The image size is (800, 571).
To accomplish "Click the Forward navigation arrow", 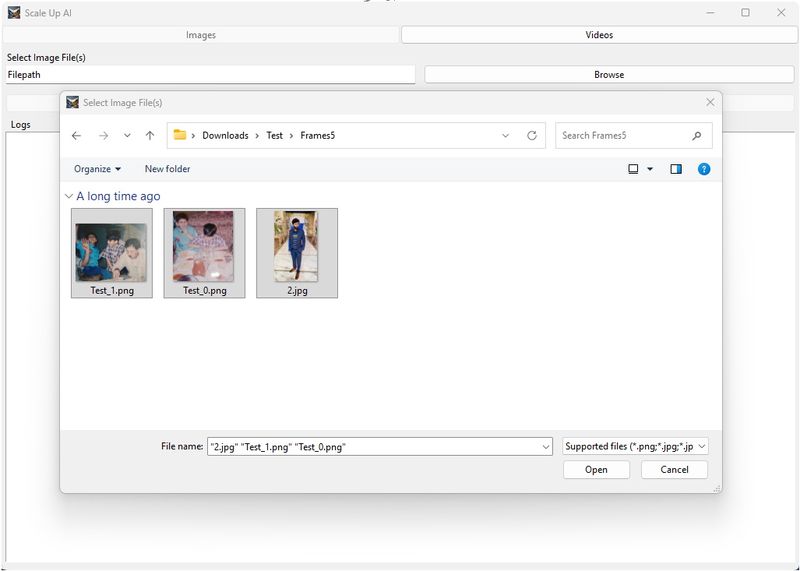I will tap(103, 136).
